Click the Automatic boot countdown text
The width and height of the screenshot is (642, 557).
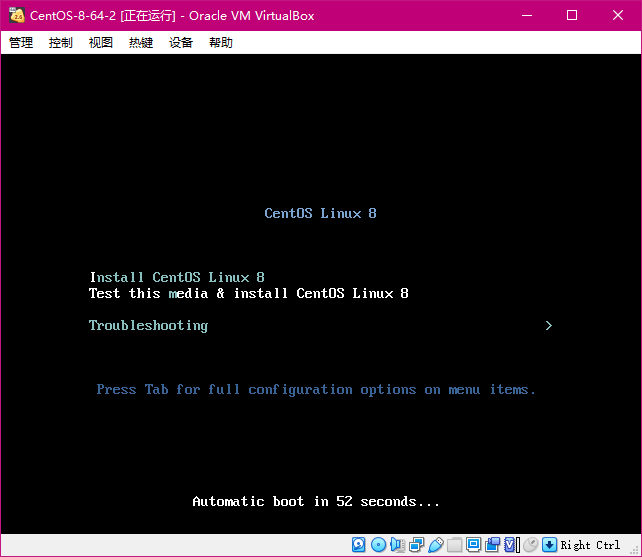(316, 501)
